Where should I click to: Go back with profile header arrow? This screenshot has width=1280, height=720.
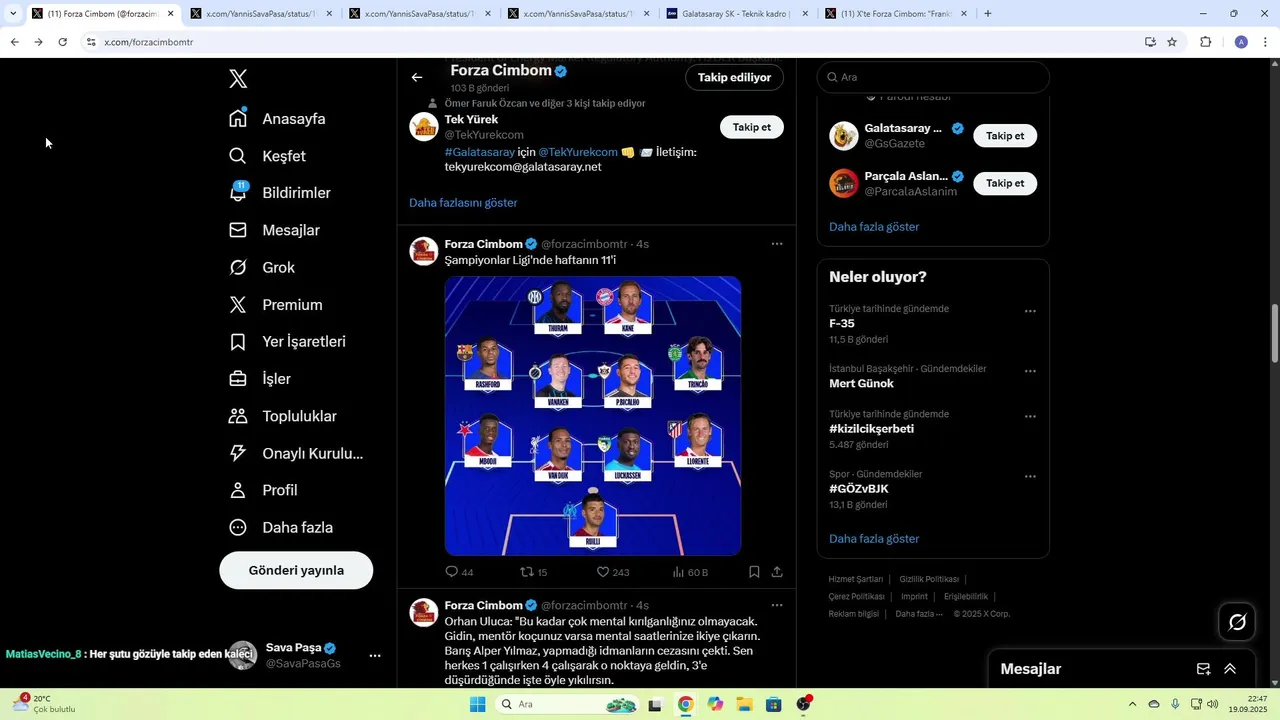pos(417,77)
